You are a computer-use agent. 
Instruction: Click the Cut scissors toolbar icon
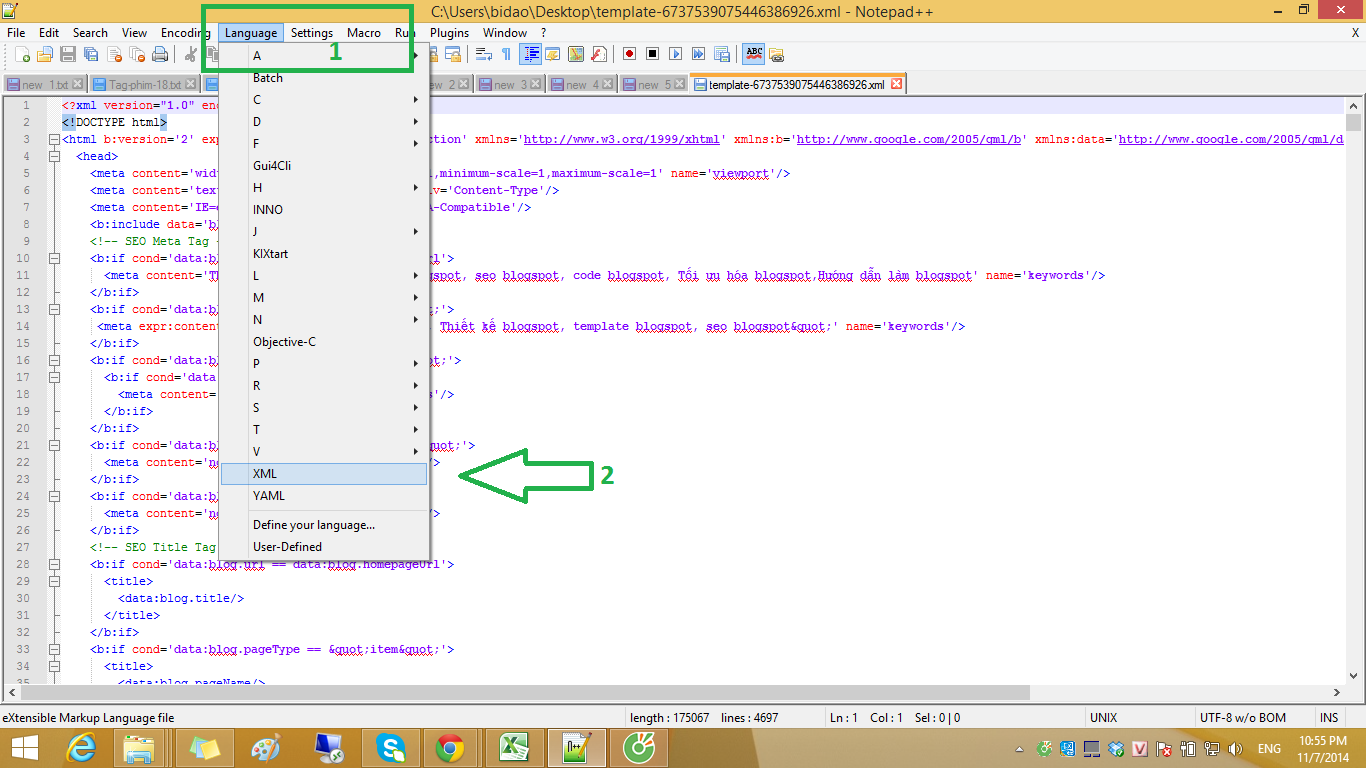point(190,54)
